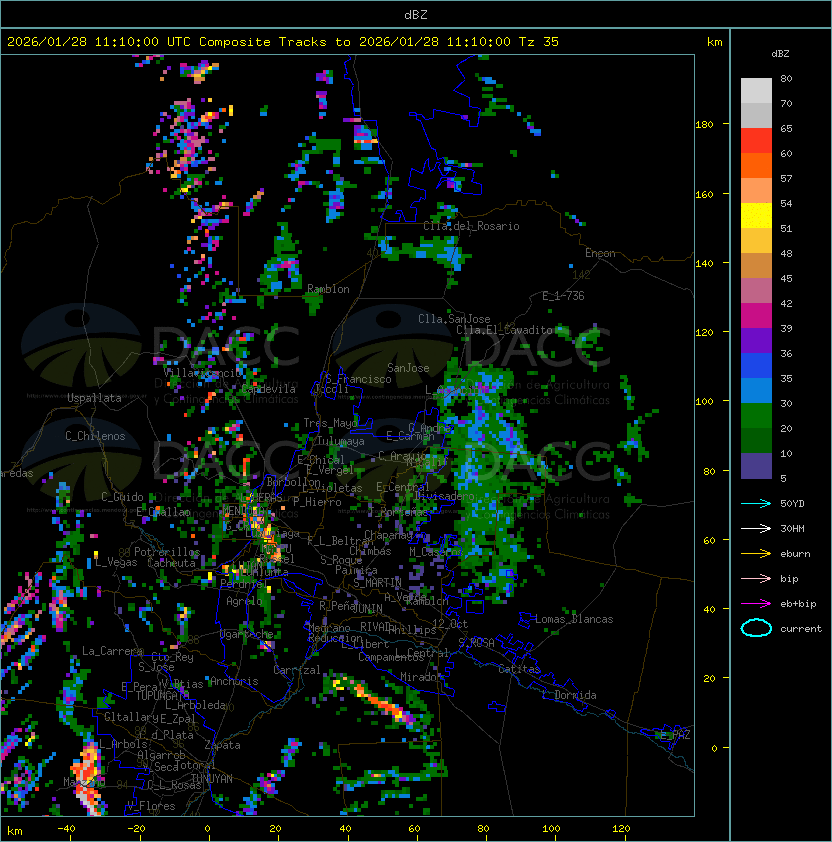Viewport: 832px width, 842px height.
Task: Click the yellow eburn arrow legend icon
Action: click(756, 553)
